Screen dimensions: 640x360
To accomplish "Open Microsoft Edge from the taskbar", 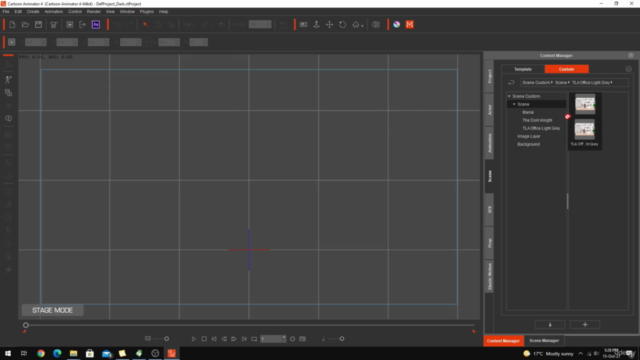I will 57,353.
